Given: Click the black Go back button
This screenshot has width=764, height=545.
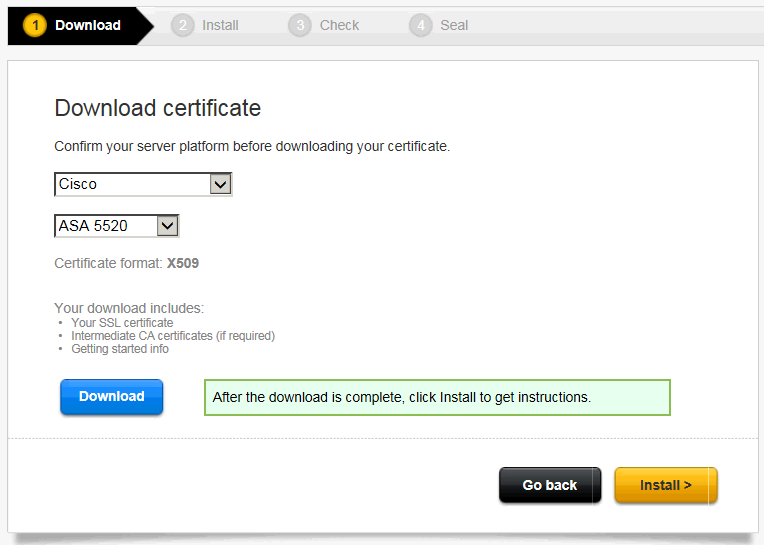Looking at the screenshot, I should [550, 485].
